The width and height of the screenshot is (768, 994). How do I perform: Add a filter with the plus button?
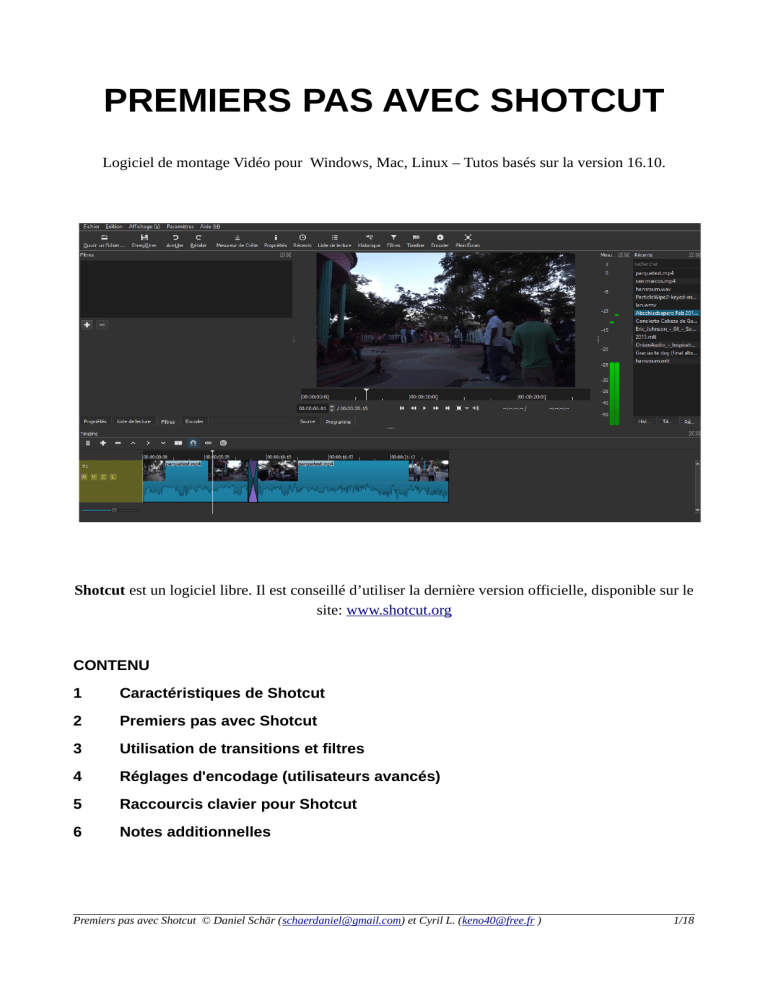pos(87,324)
